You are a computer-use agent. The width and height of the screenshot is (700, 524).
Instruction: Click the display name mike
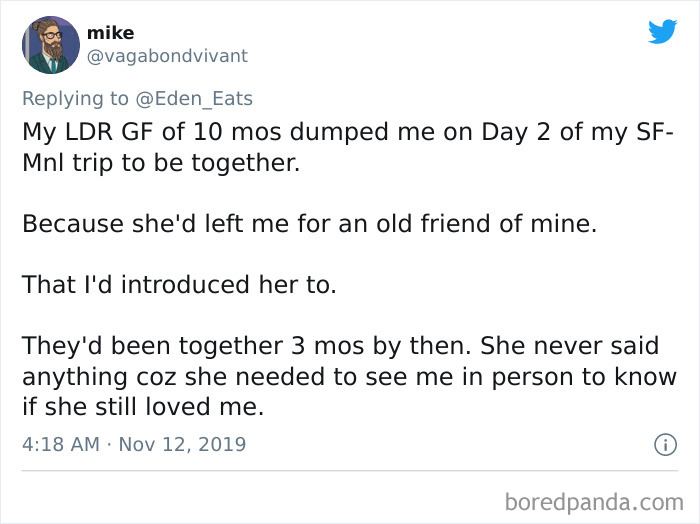[x=110, y=33]
